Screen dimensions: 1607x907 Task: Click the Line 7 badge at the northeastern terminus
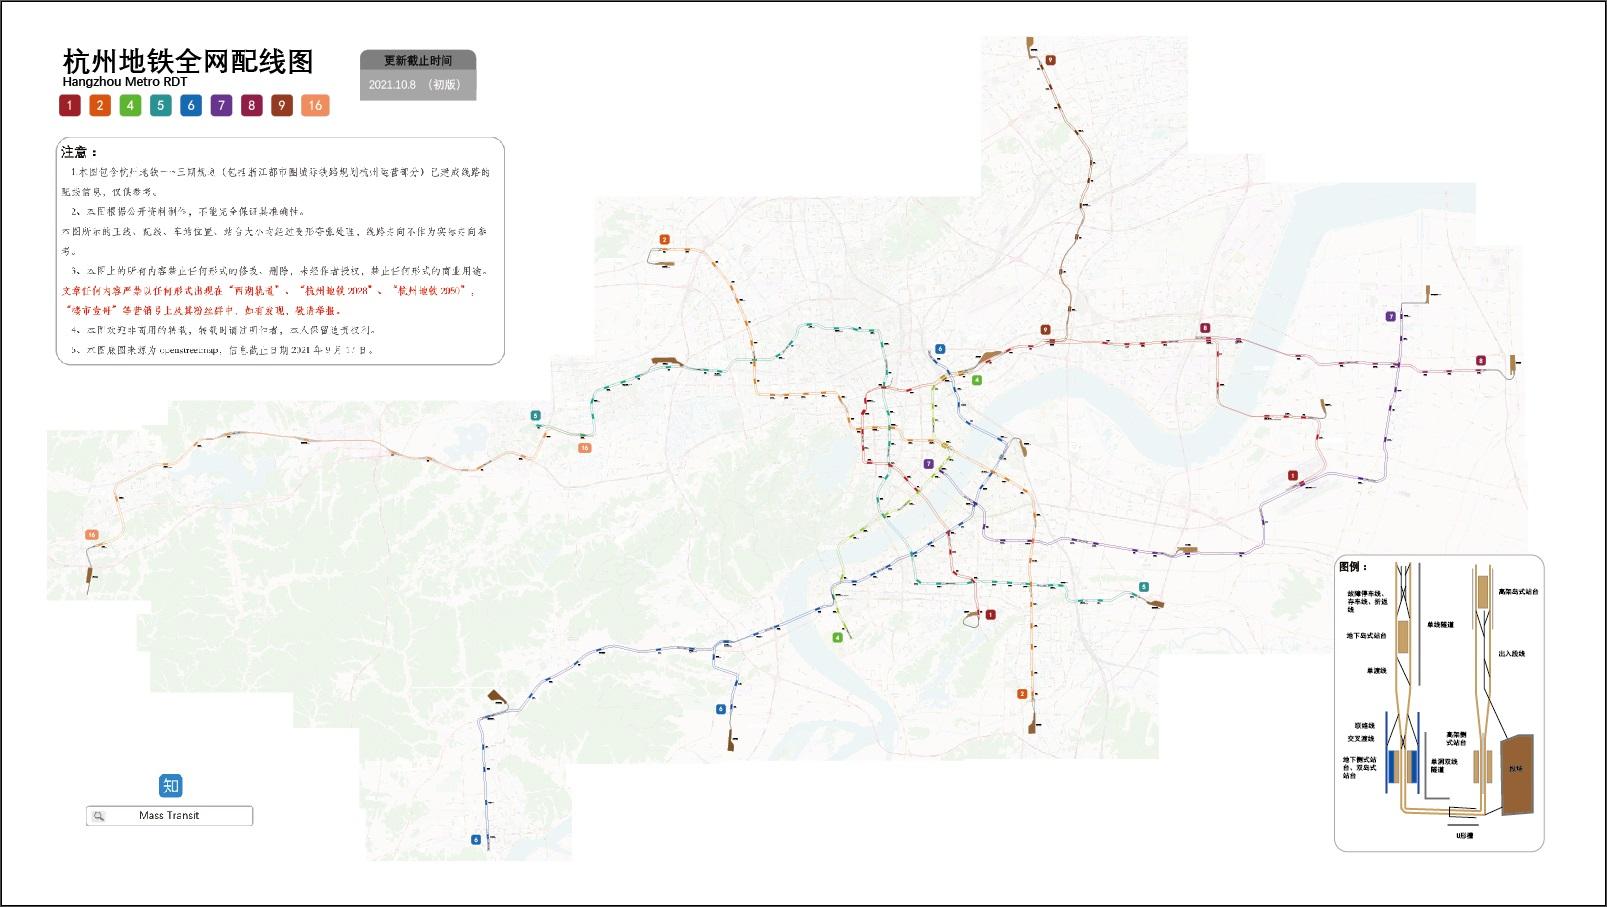coord(1390,316)
